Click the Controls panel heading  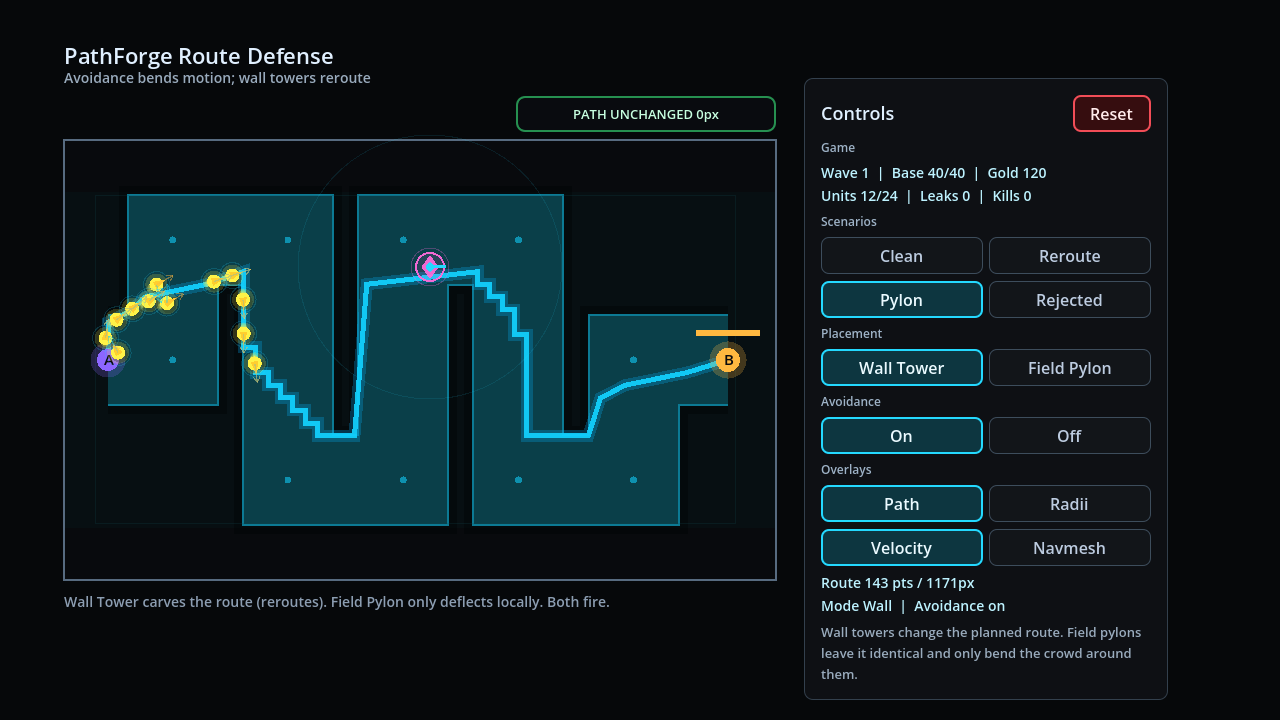(x=858, y=113)
